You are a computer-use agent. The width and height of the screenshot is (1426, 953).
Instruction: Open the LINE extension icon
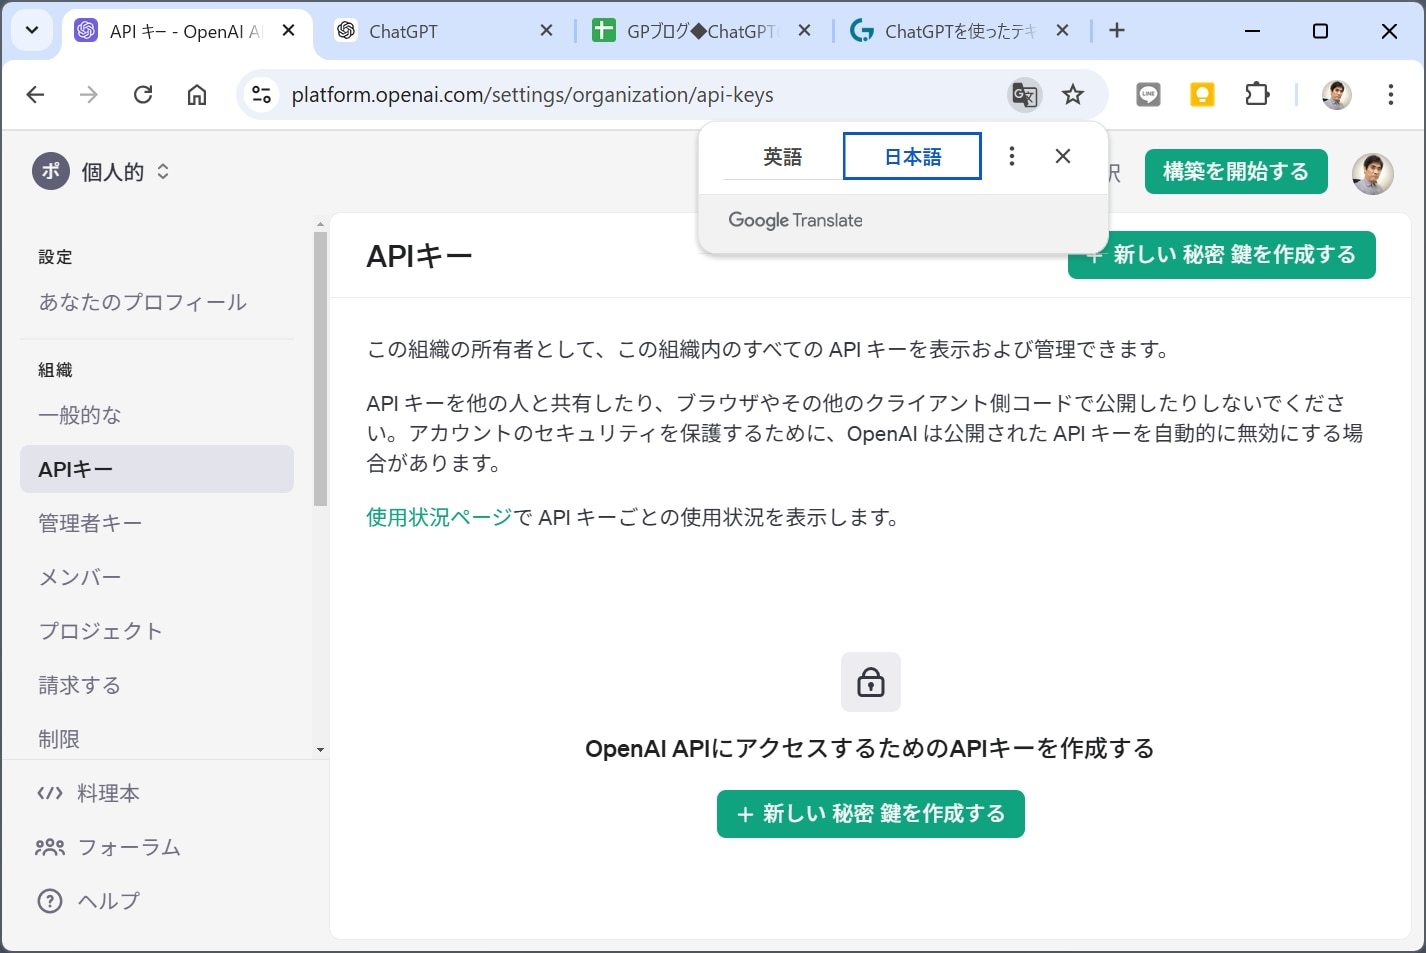click(x=1148, y=95)
